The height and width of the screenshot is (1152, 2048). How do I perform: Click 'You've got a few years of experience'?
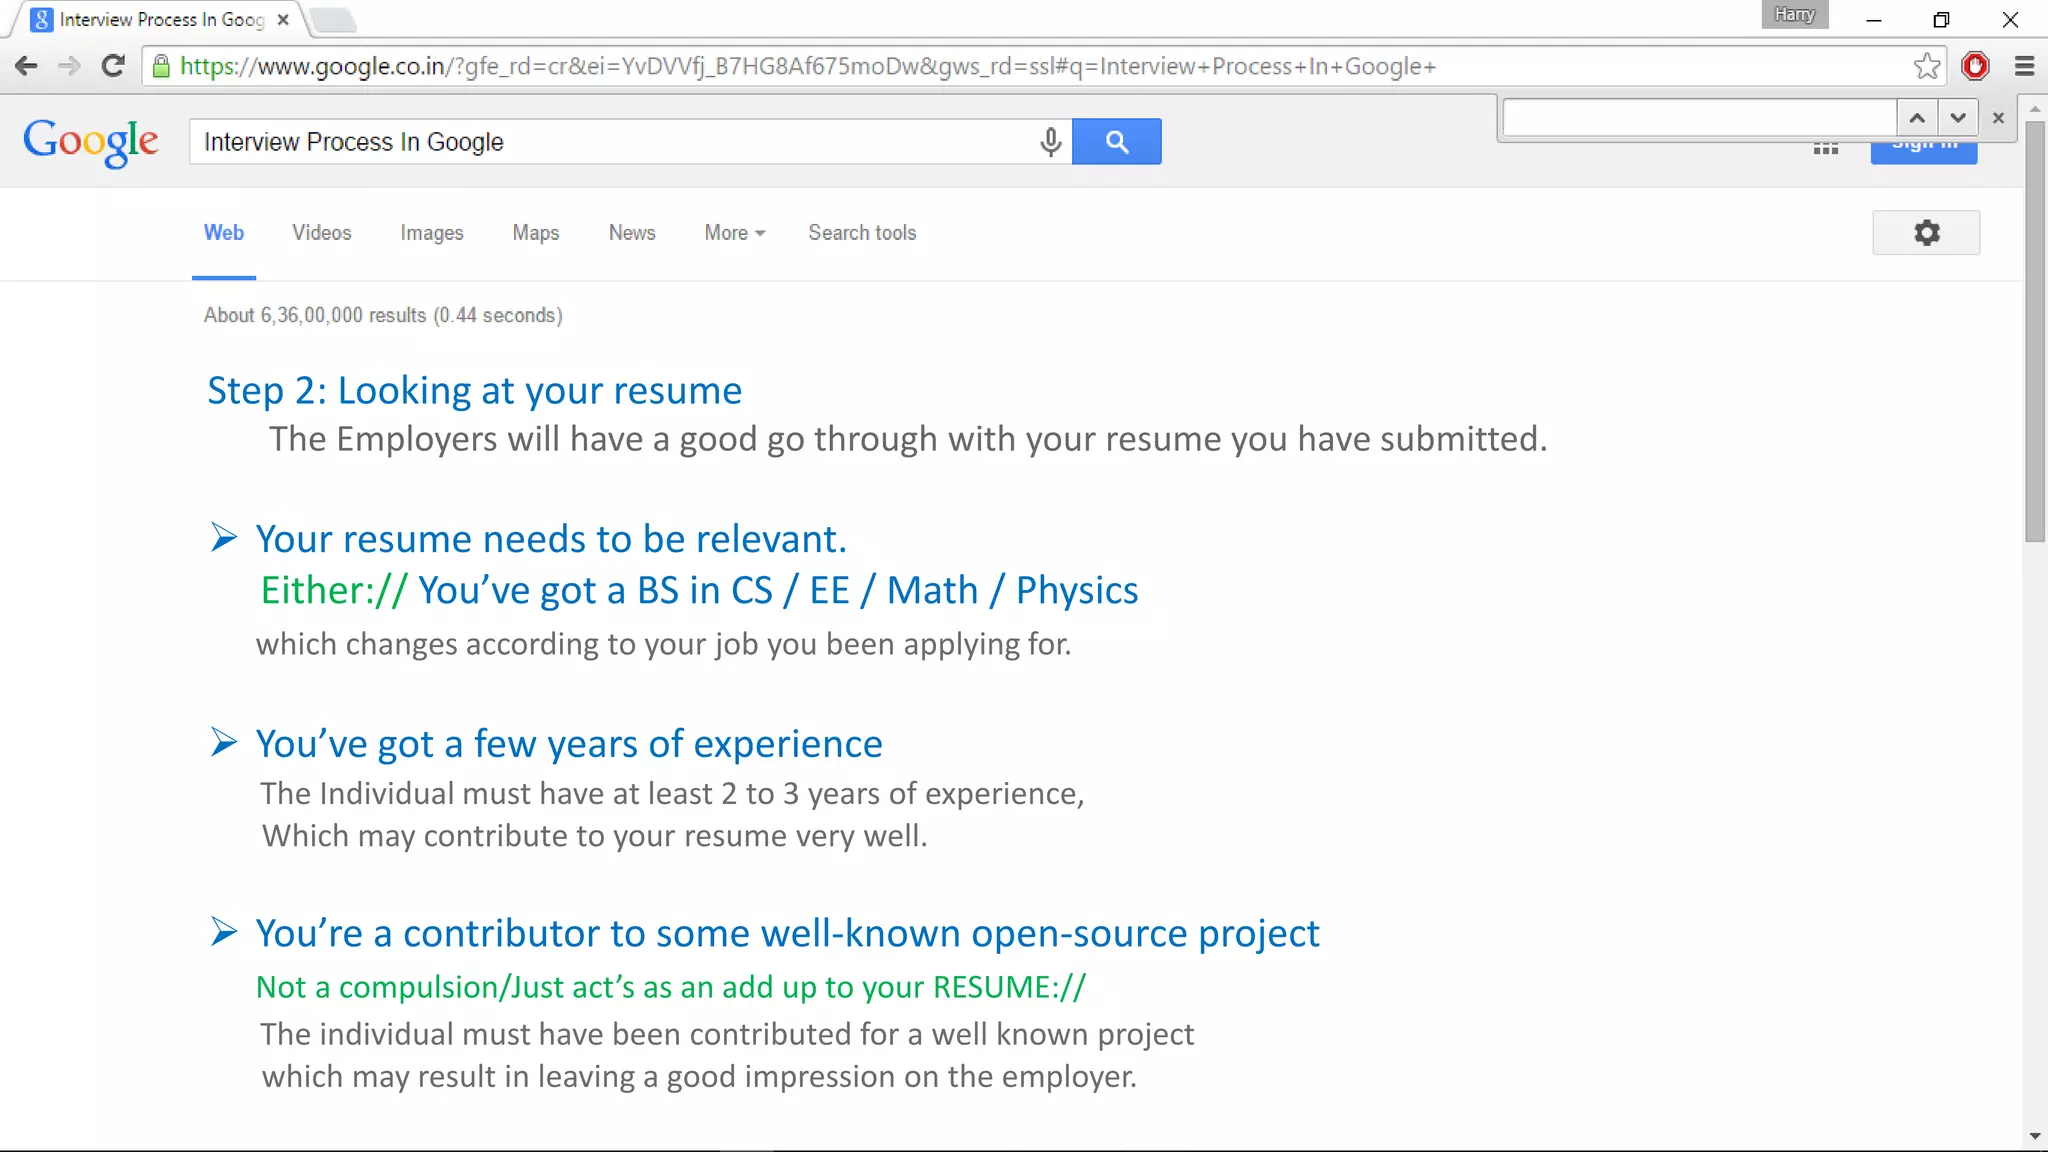[569, 744]
